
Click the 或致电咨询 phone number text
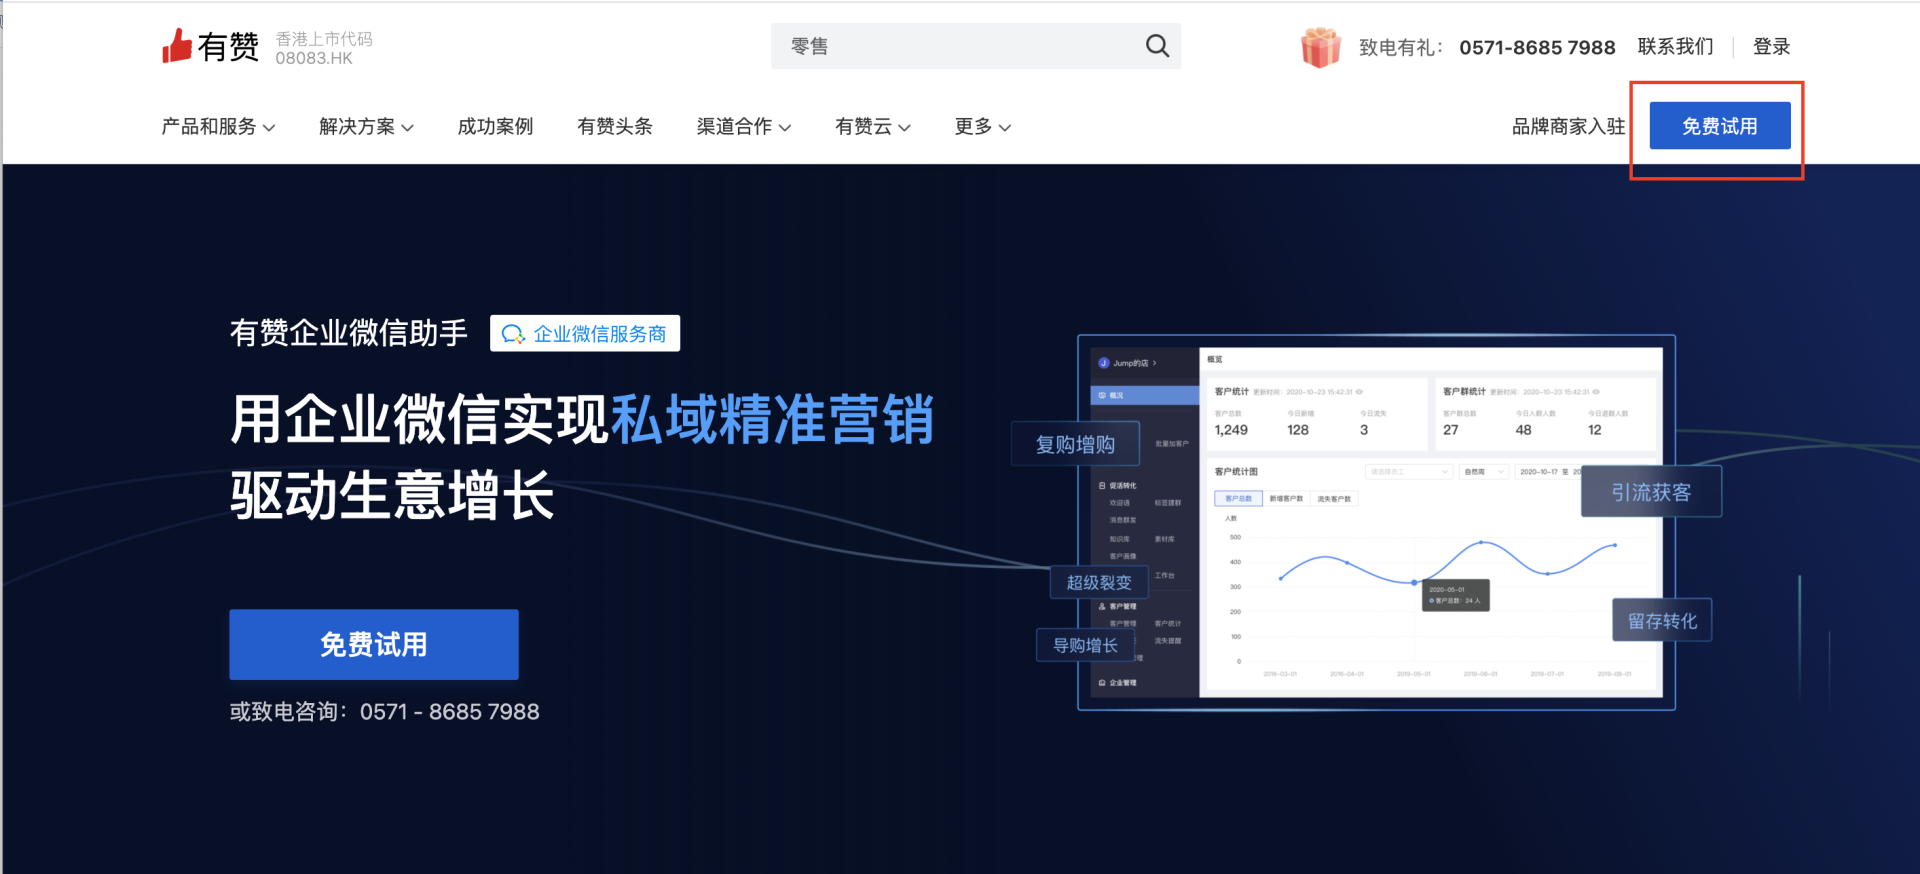(385, 712)
